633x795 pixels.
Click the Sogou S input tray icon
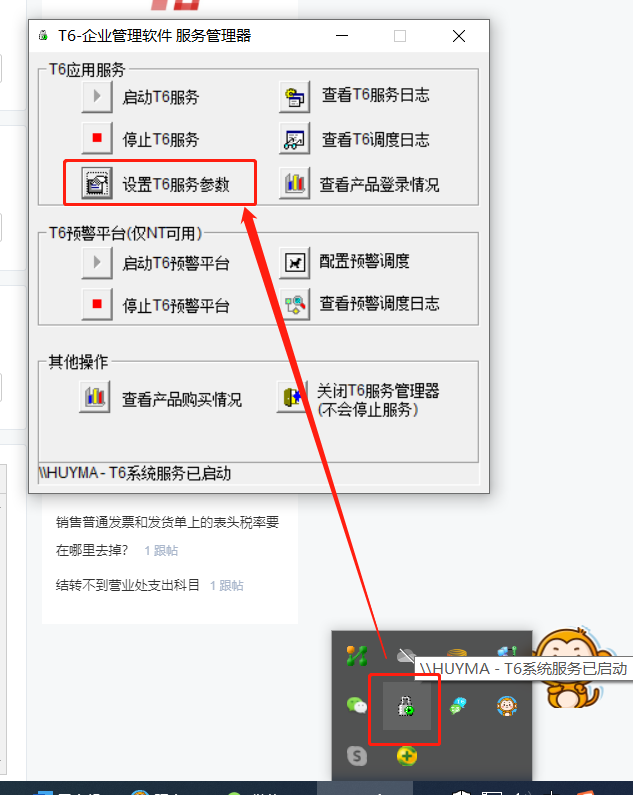click(x=357, y=756)
